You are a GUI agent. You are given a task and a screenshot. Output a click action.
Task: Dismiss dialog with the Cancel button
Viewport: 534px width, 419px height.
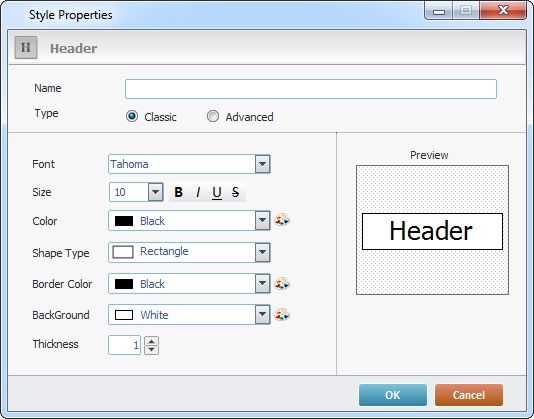pos(469,395)
